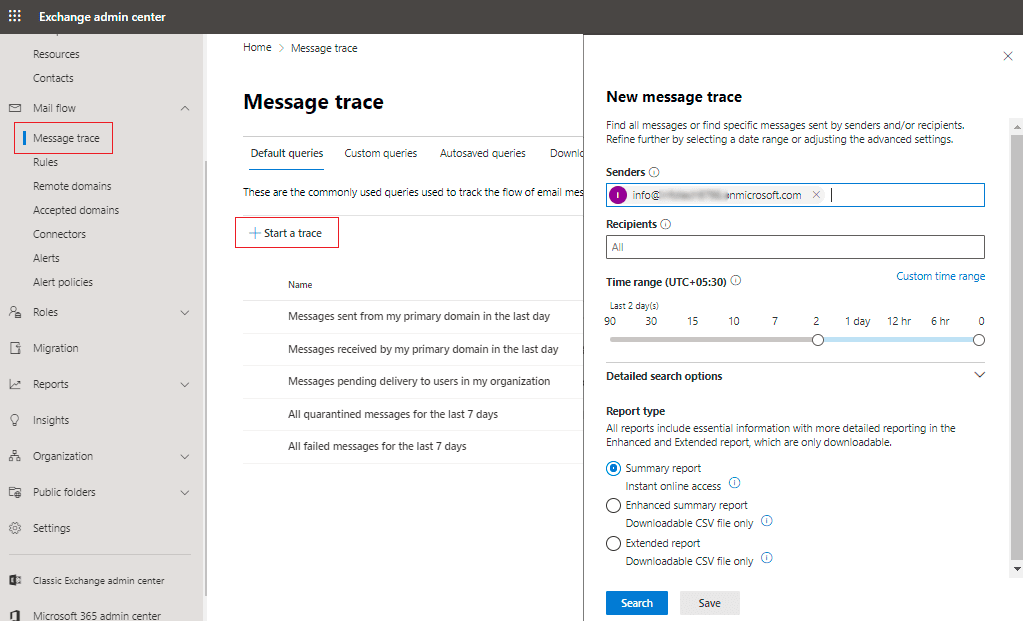1023x623 pixels.
Task: Click the Summary report info icon
Action: 734,484
